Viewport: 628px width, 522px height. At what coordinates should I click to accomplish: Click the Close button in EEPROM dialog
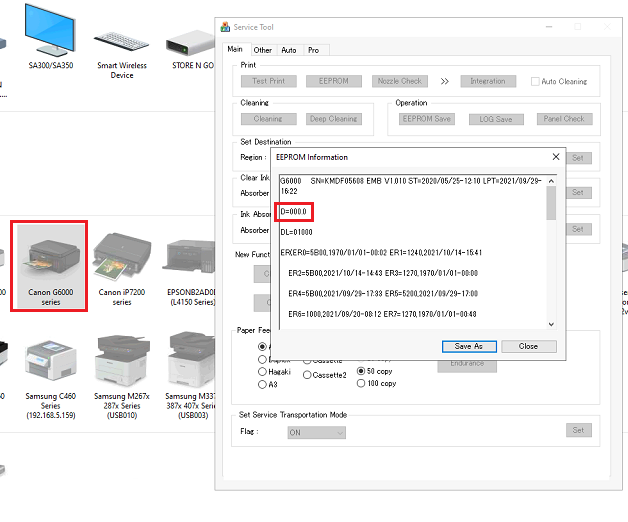click(529, 347)
